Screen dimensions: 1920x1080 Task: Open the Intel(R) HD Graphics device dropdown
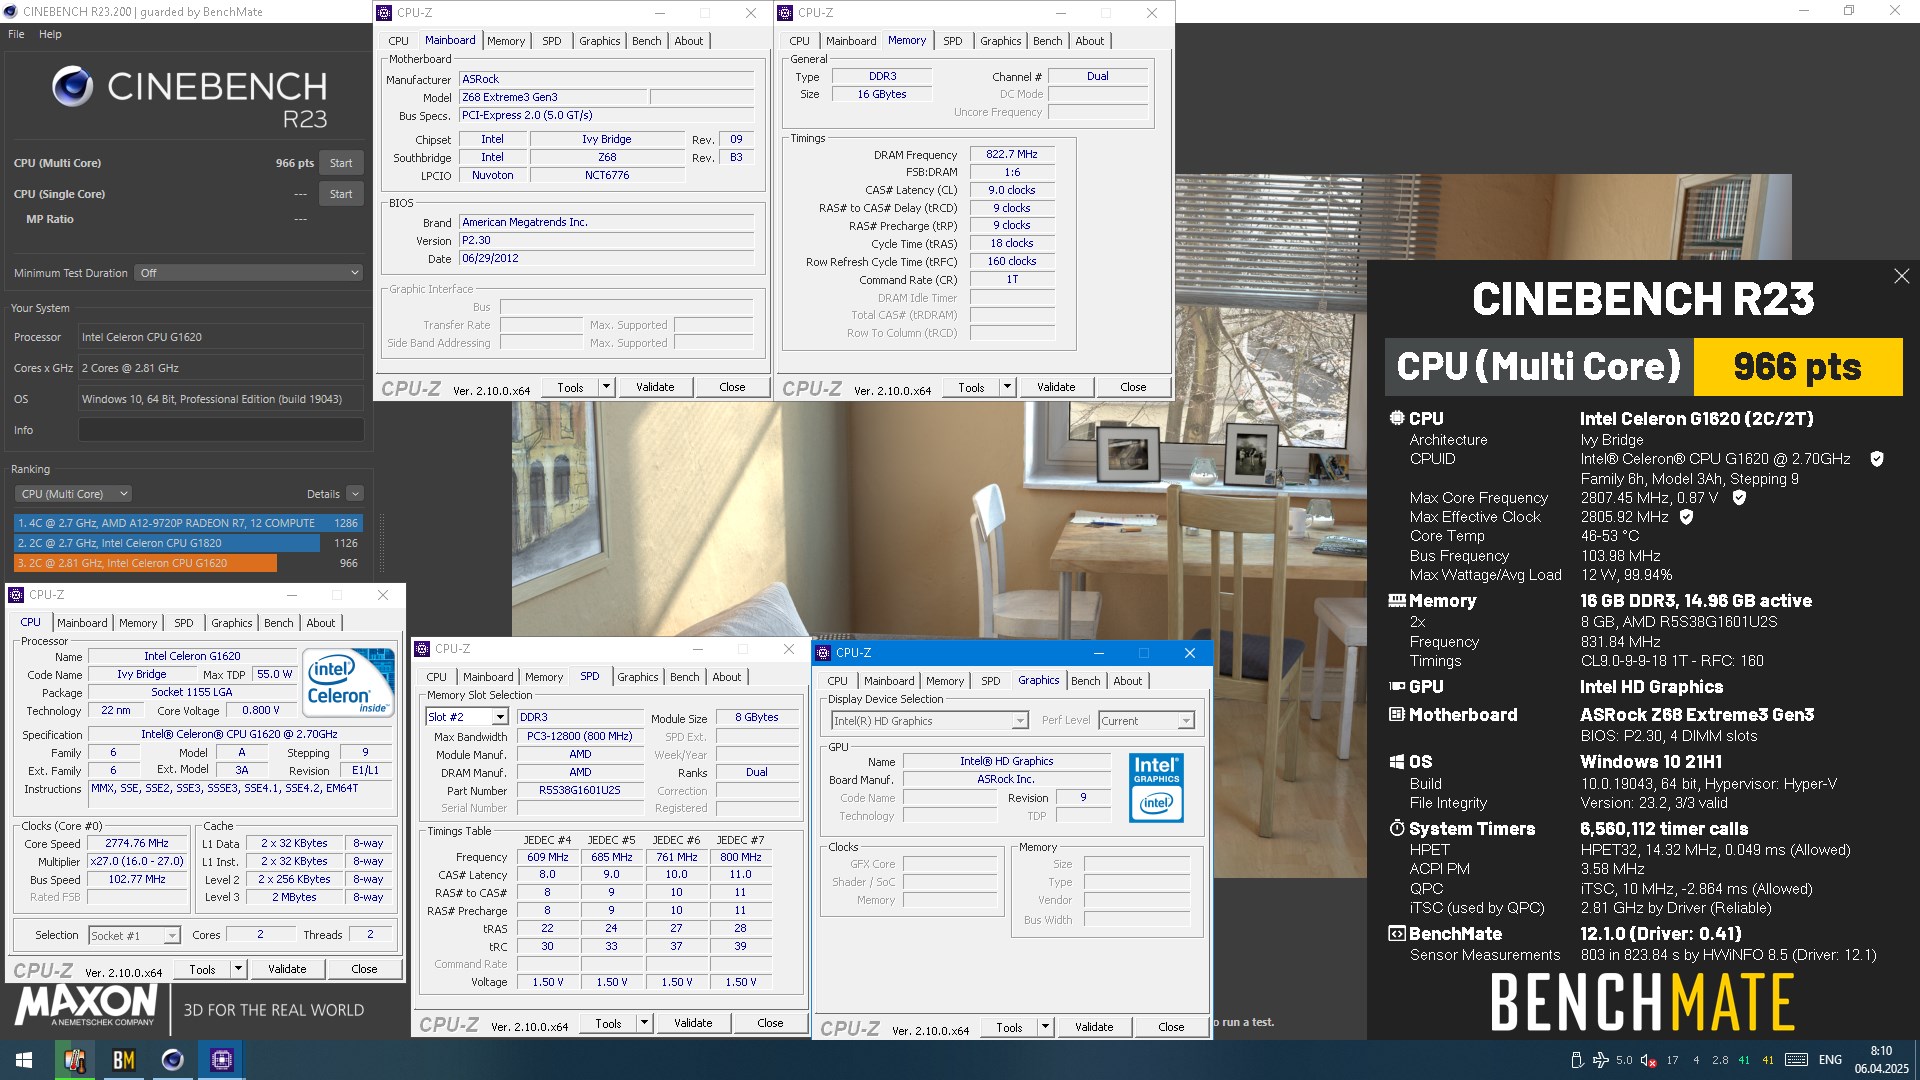click(930, 721)
